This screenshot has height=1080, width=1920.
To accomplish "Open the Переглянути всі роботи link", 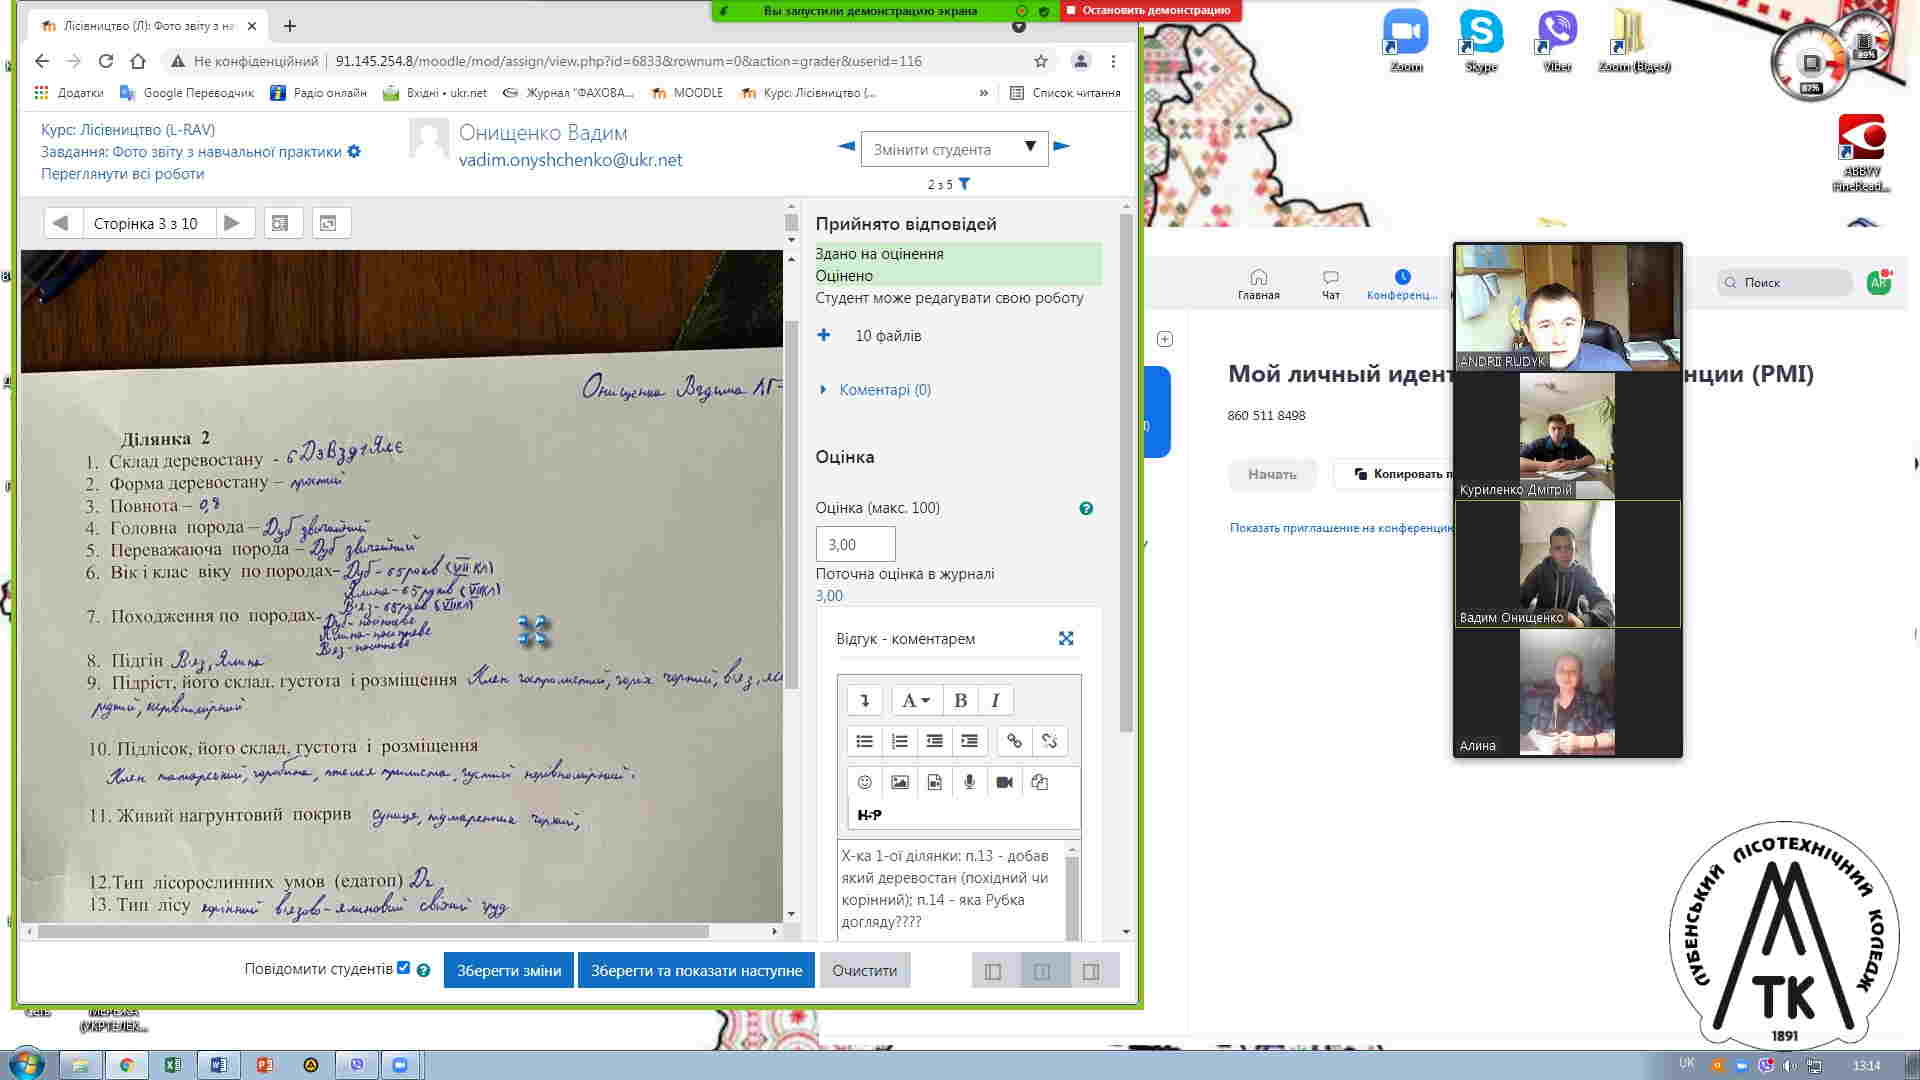I will pos(122,174).
